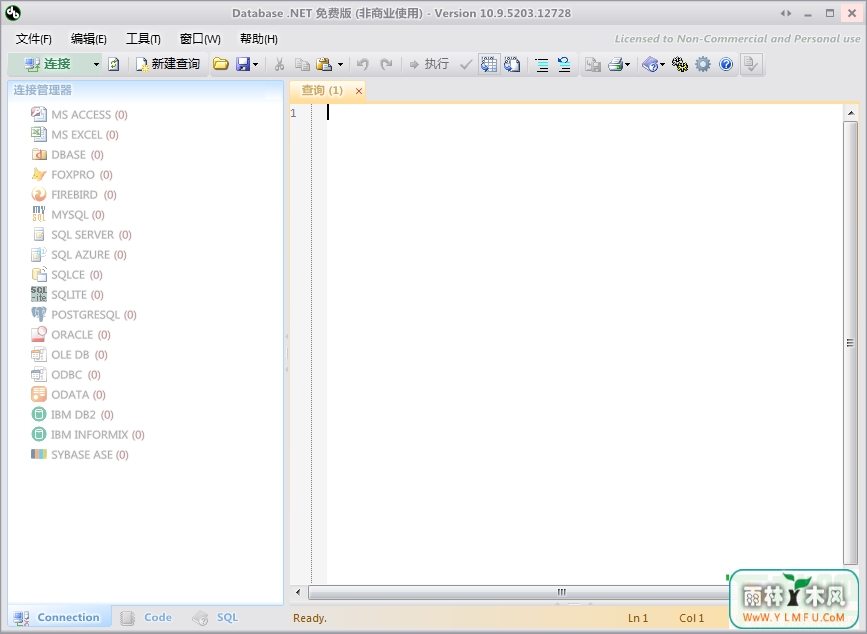
Task: Select MS ACCESS (0) in connection tree
Action: coord(89,114)
